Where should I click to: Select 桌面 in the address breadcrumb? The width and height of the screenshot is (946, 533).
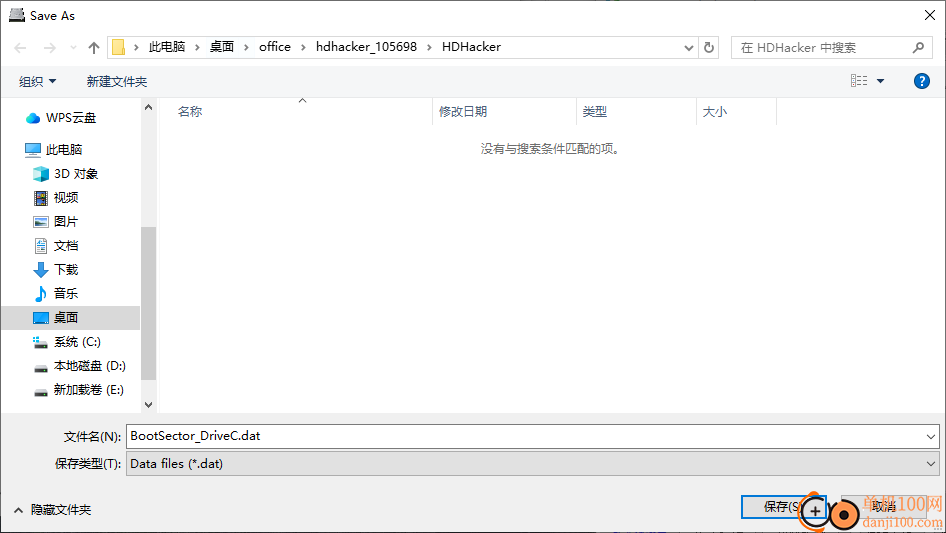point(221,47)
